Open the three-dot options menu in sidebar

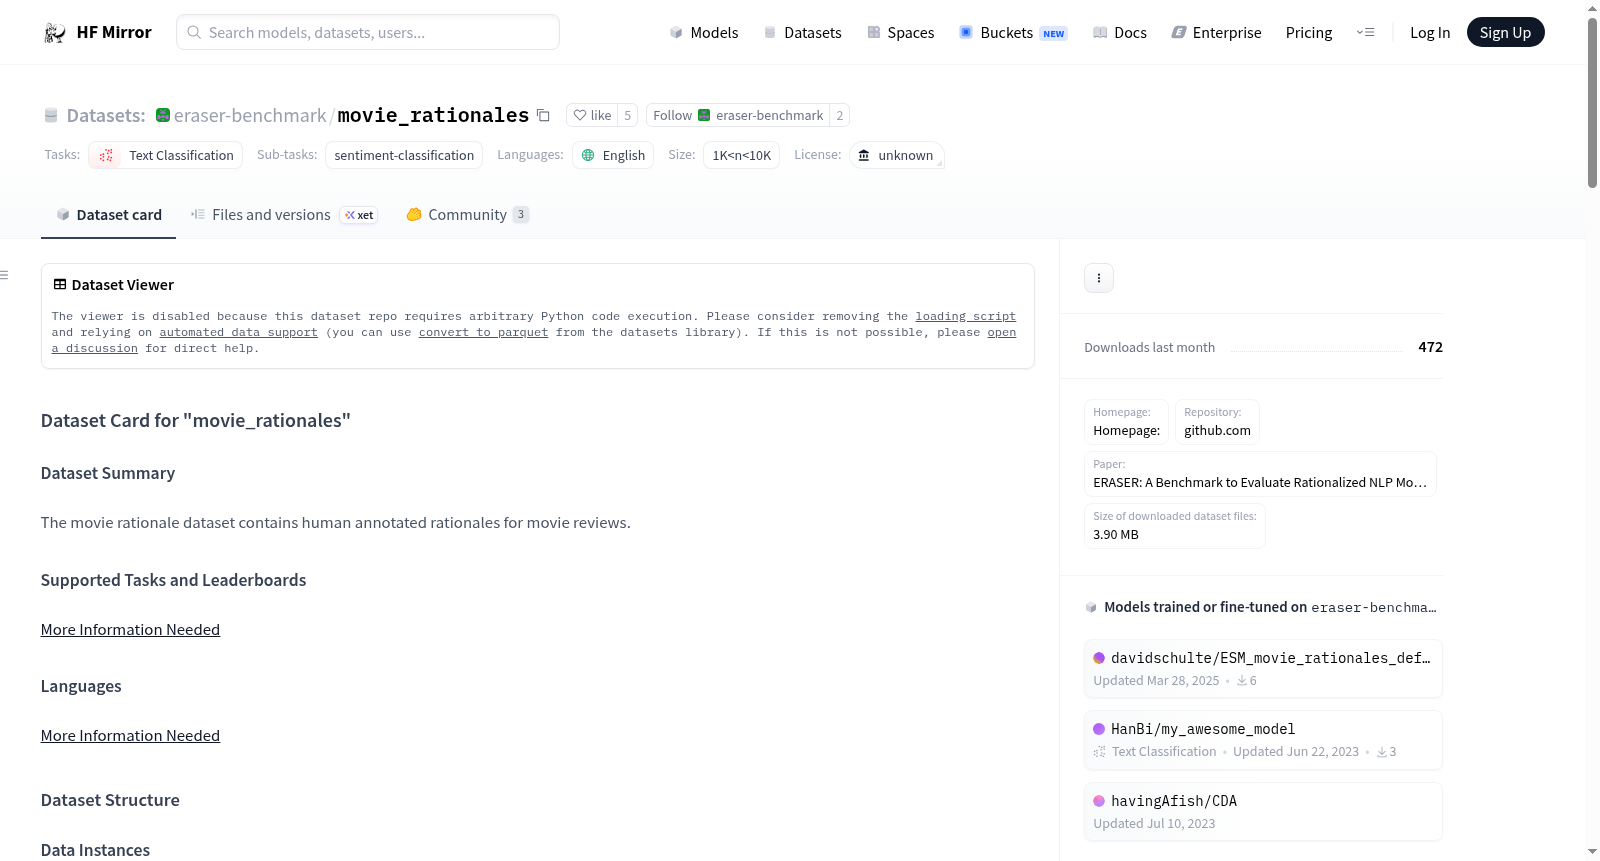1099,278
